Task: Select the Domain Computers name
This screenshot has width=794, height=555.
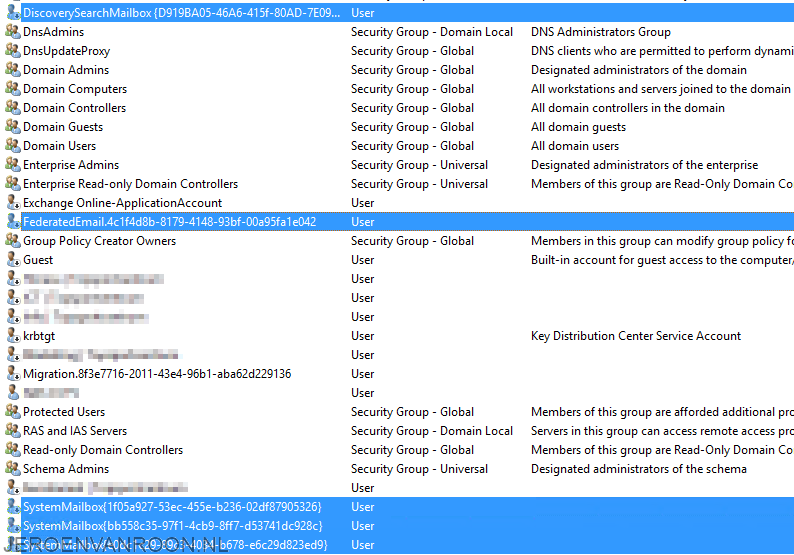Action: pyautogui.click(x=75, y=89)
